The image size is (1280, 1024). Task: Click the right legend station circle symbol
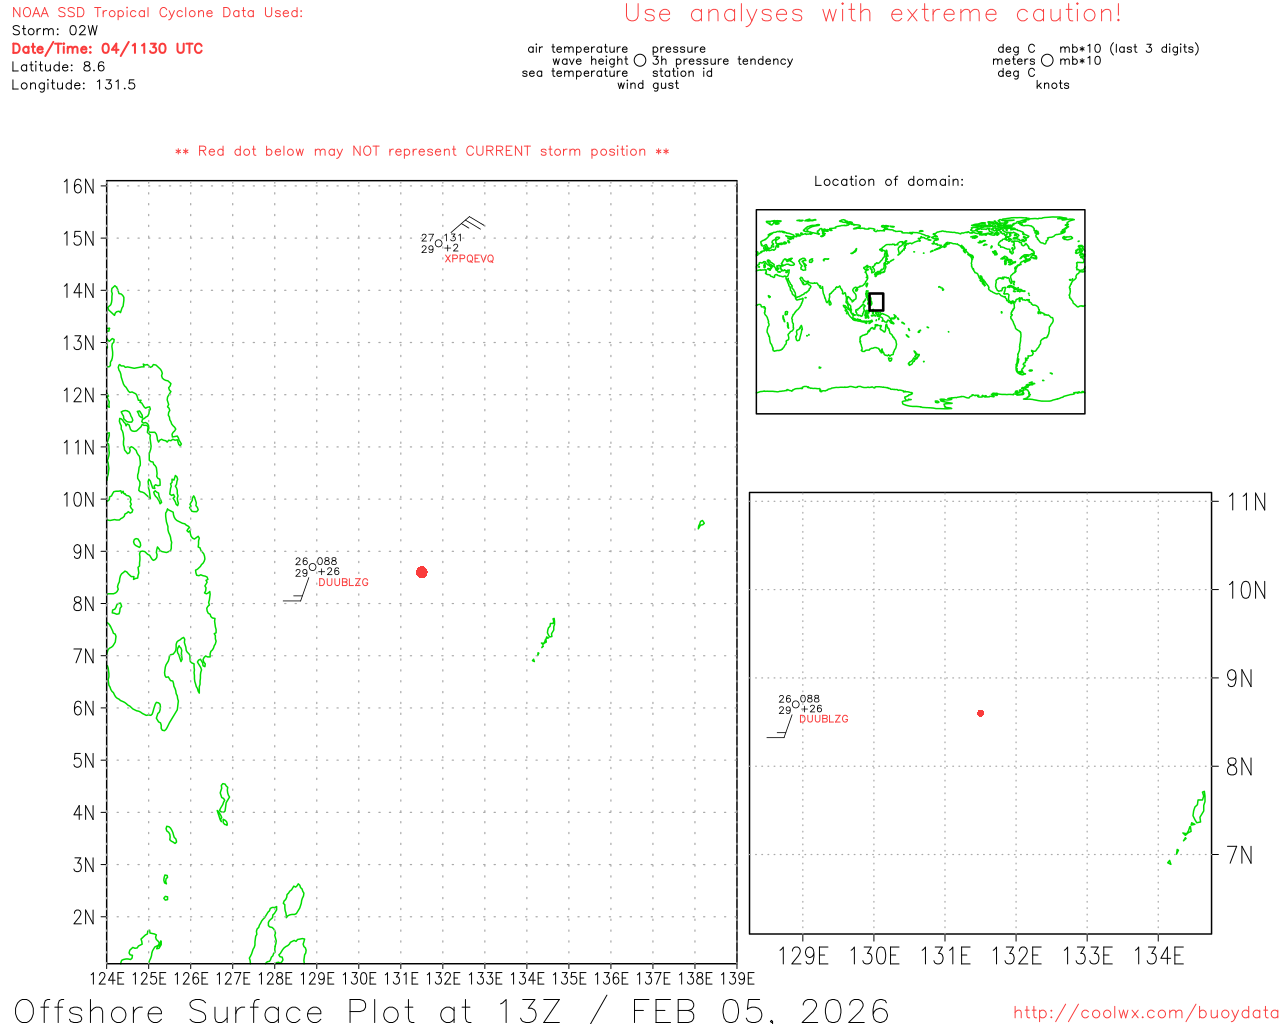1047,61
